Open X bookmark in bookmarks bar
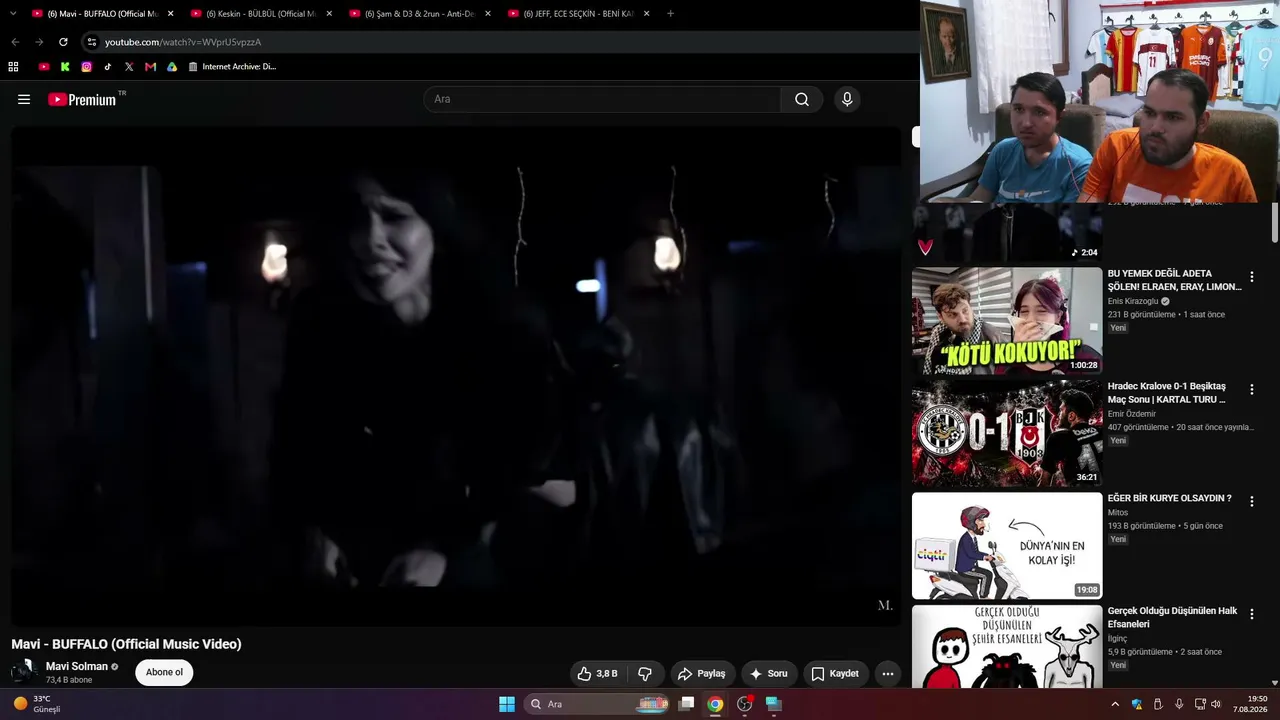1280x720 pixels. [x=129, y=67]
